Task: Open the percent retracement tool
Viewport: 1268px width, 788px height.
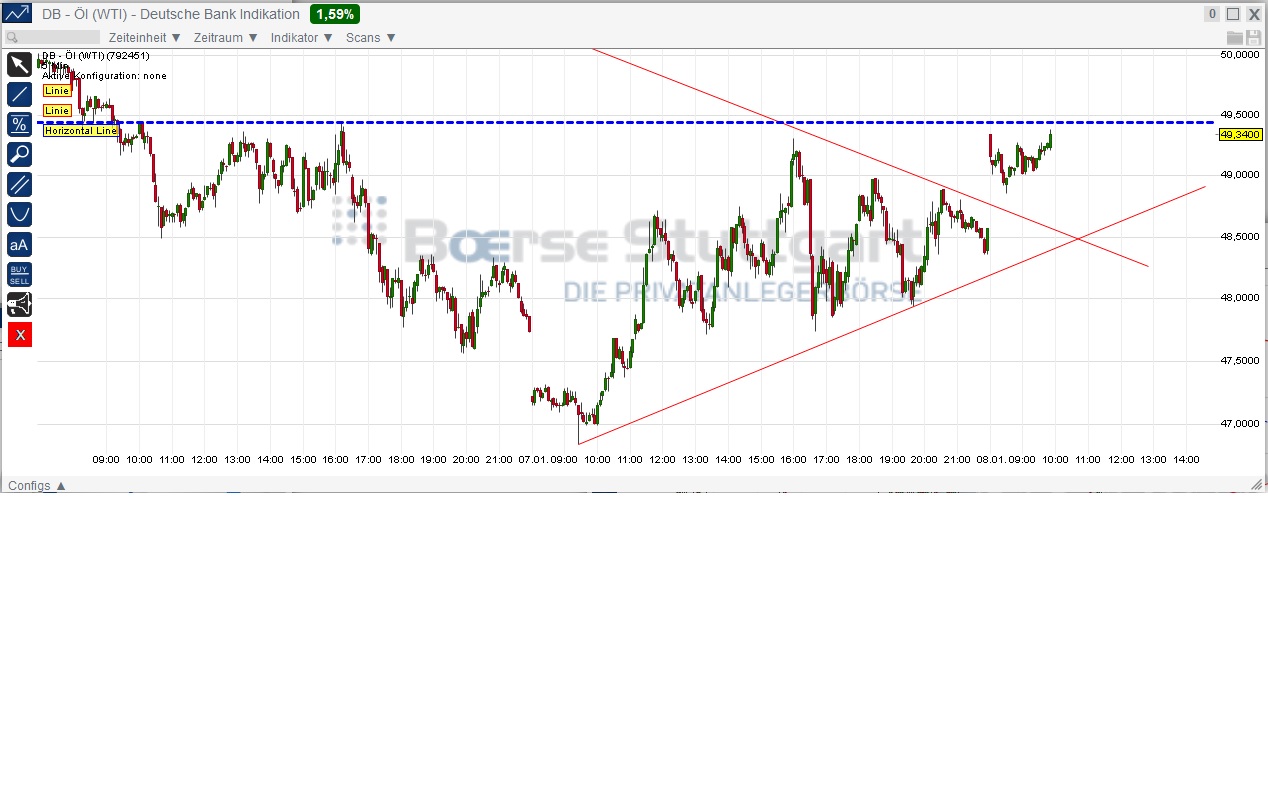Action: (18, 124)
